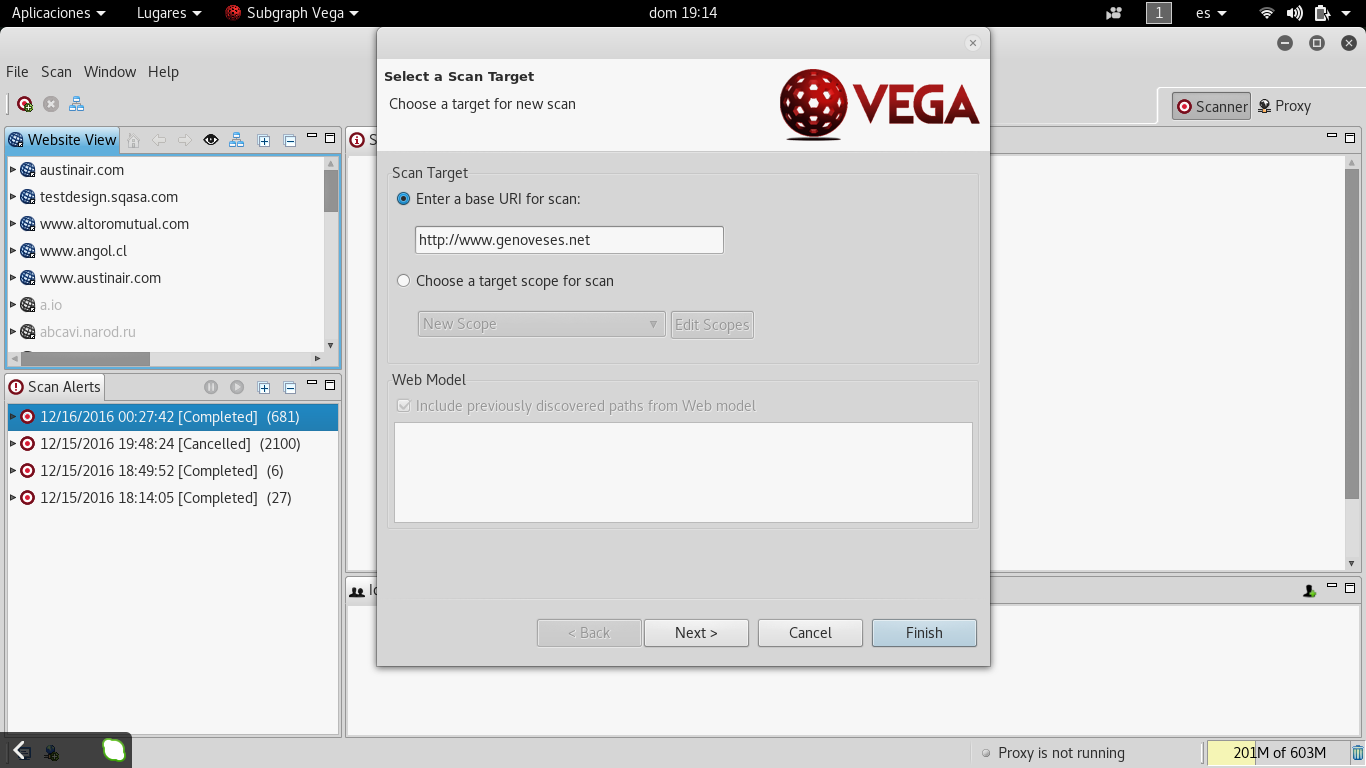Screen dimensions: 1366x768
Task: Maximize the Scan Info panel at top right
Action: click(x=1350, y=138)
